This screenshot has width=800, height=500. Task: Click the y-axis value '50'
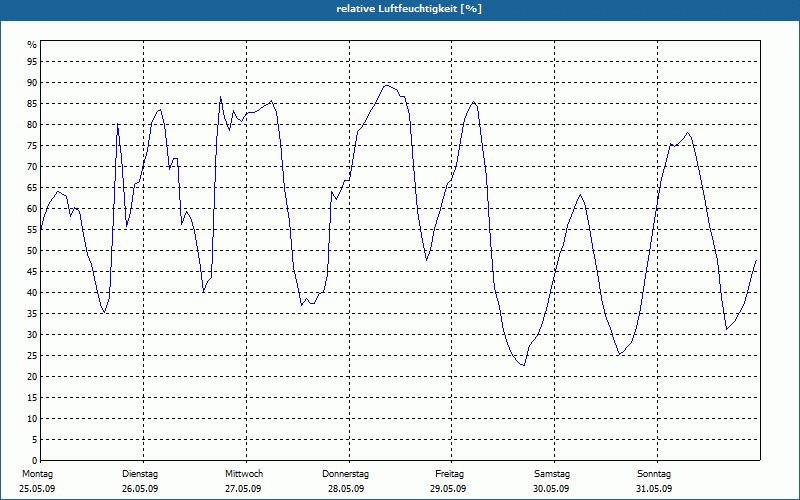[32, 251]
